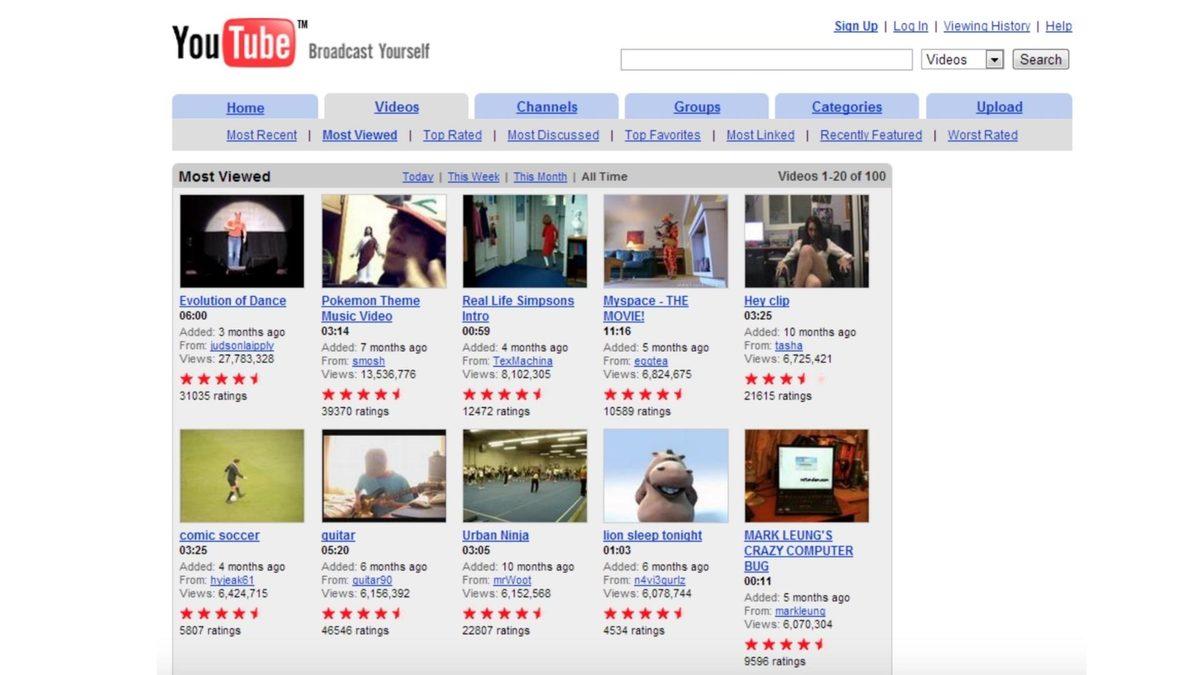Open the Upload tab
The width and height of the screenshot is (1200, 675).
click(998, 106)
